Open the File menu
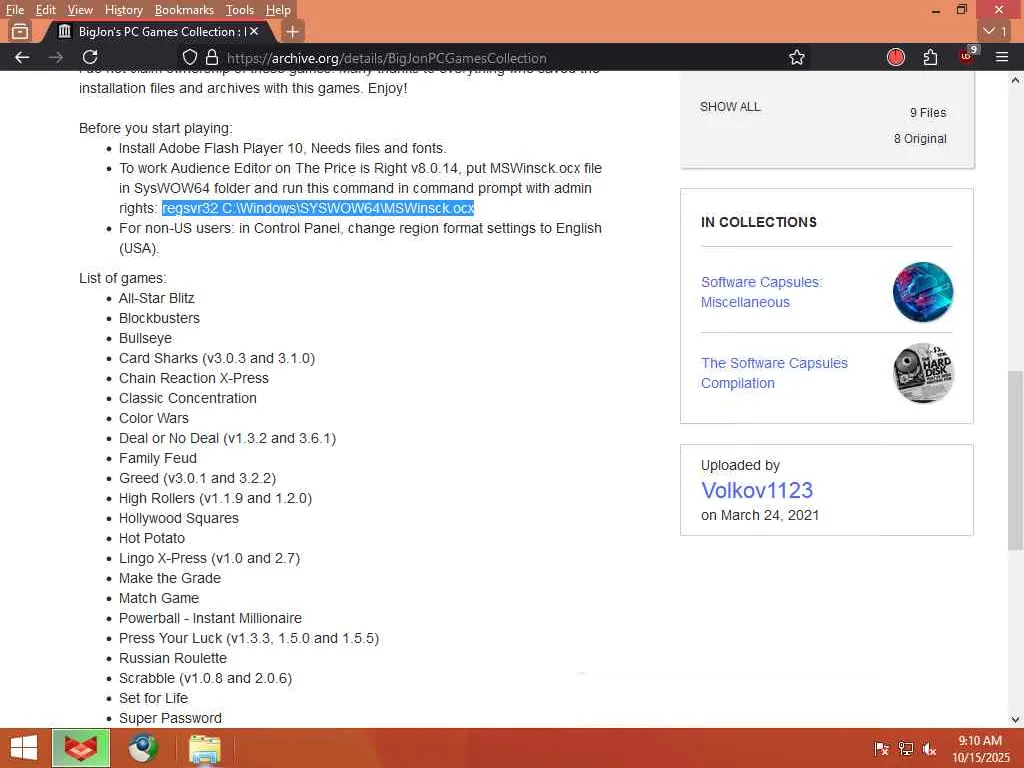This screenshot has width=1024, height=768. 14,10
